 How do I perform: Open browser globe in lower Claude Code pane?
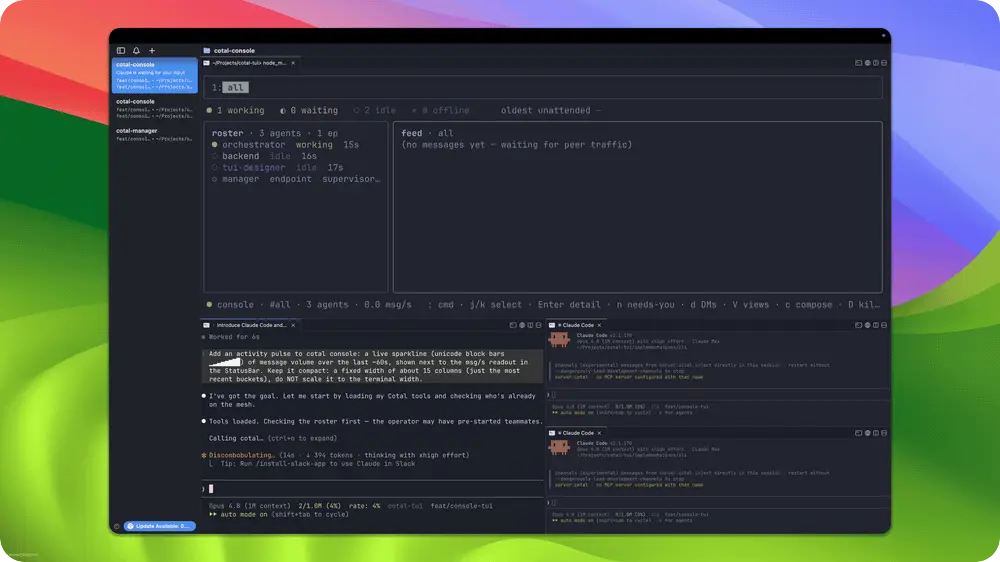tap(867, 433)
